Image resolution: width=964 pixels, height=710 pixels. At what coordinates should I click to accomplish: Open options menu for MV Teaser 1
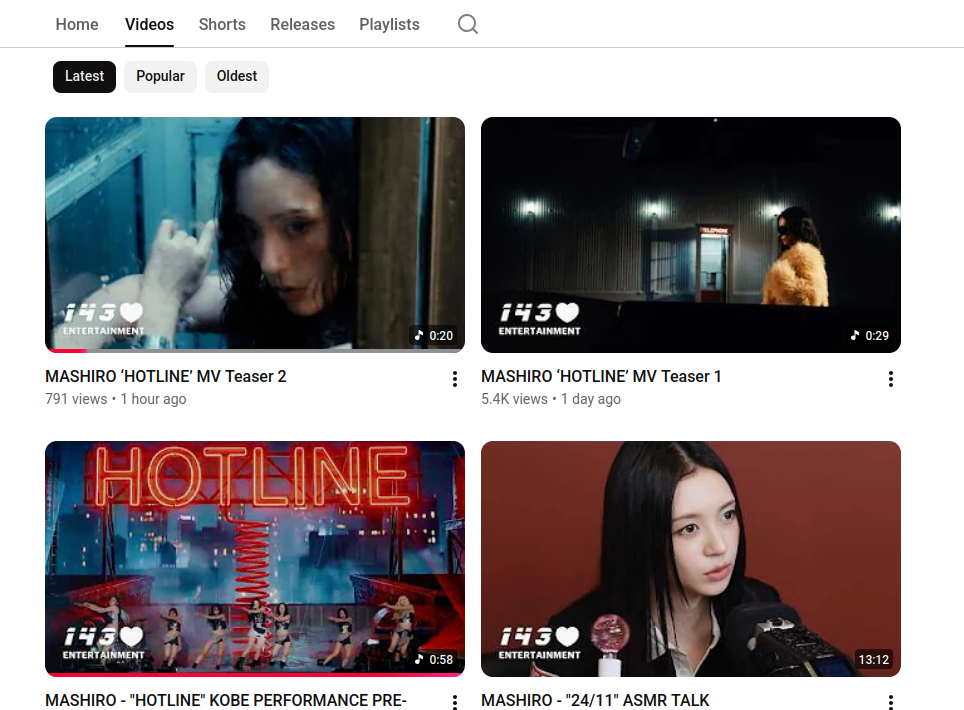[x=891, y=379]
